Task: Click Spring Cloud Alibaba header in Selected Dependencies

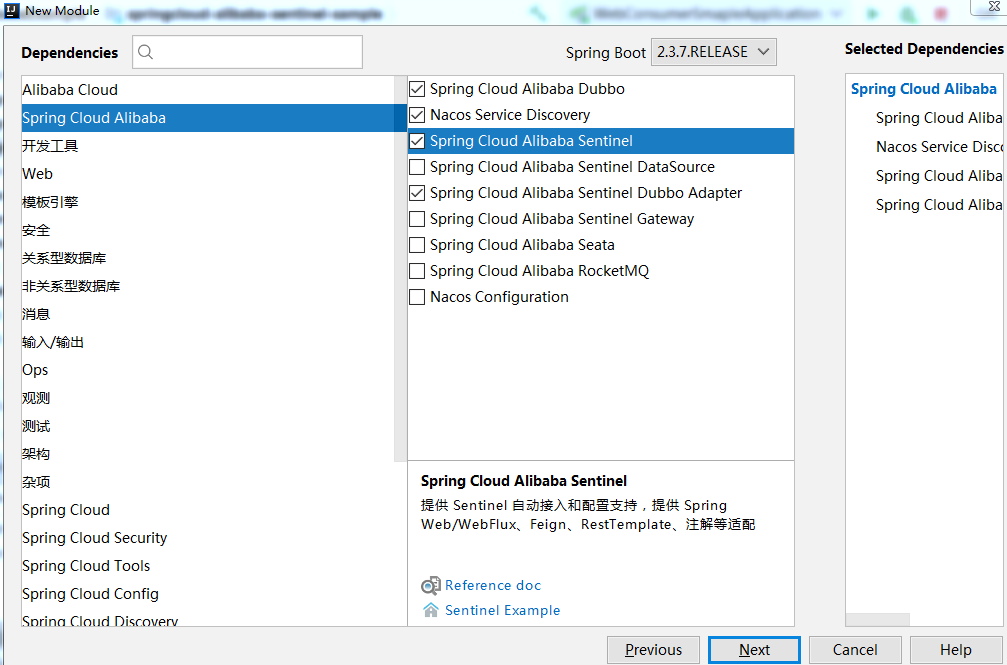Action: coord(924,89)
